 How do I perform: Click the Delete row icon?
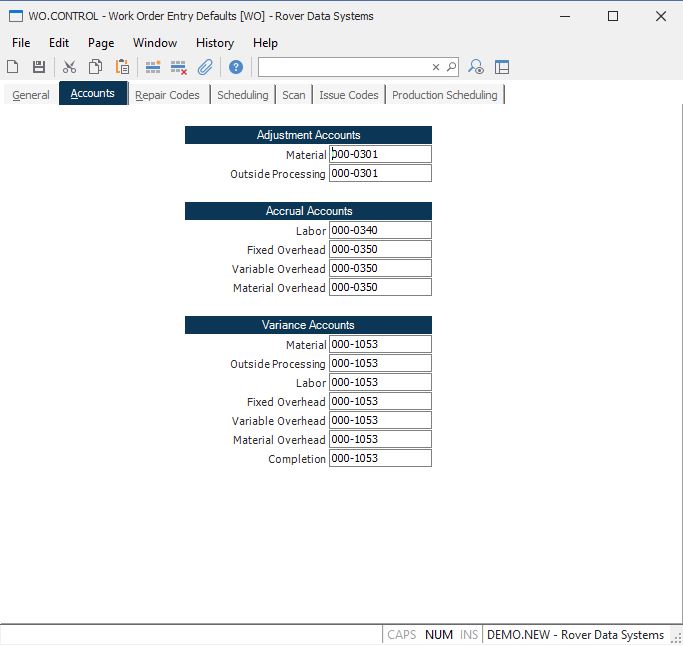coord(179,67)
